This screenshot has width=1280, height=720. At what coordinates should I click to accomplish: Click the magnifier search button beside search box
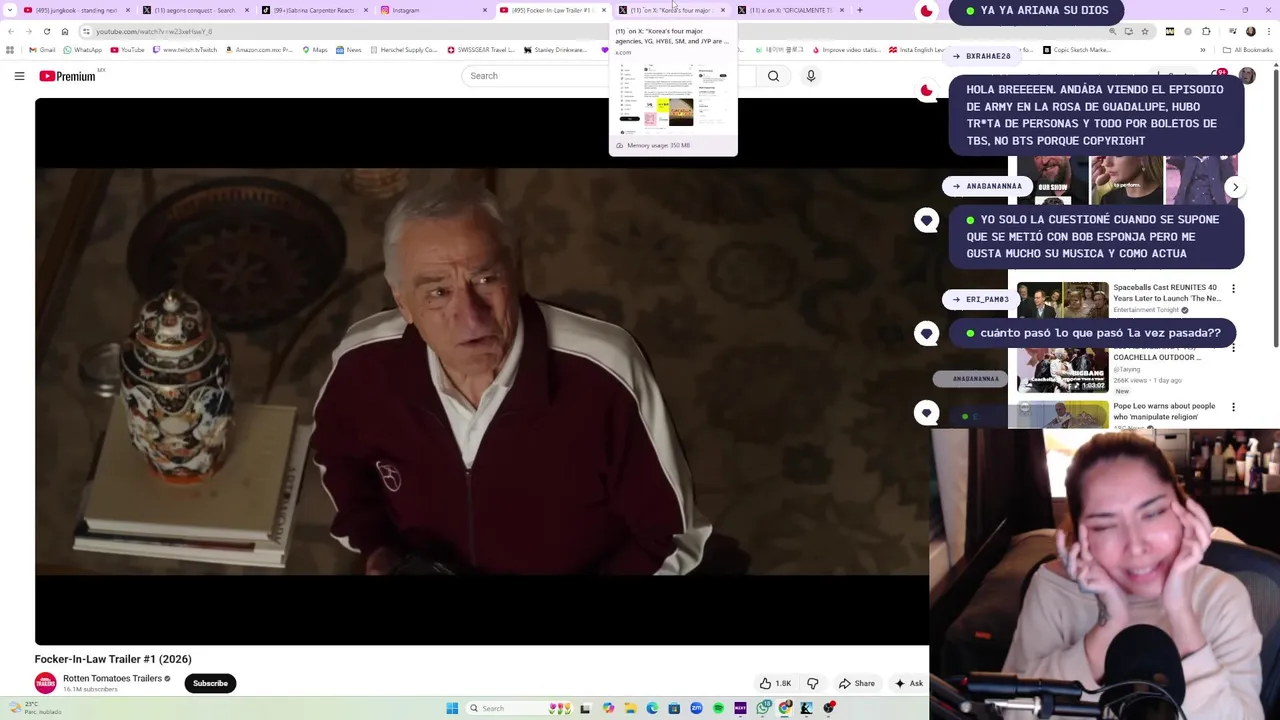pos(773,76)
